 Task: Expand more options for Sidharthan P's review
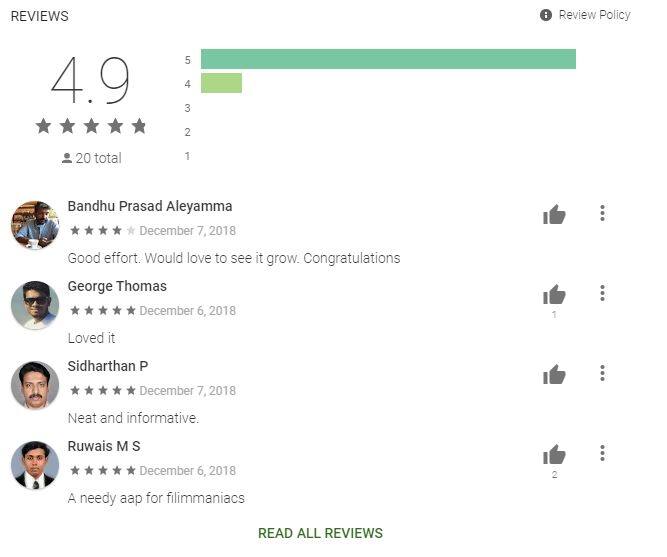point(602,373)
